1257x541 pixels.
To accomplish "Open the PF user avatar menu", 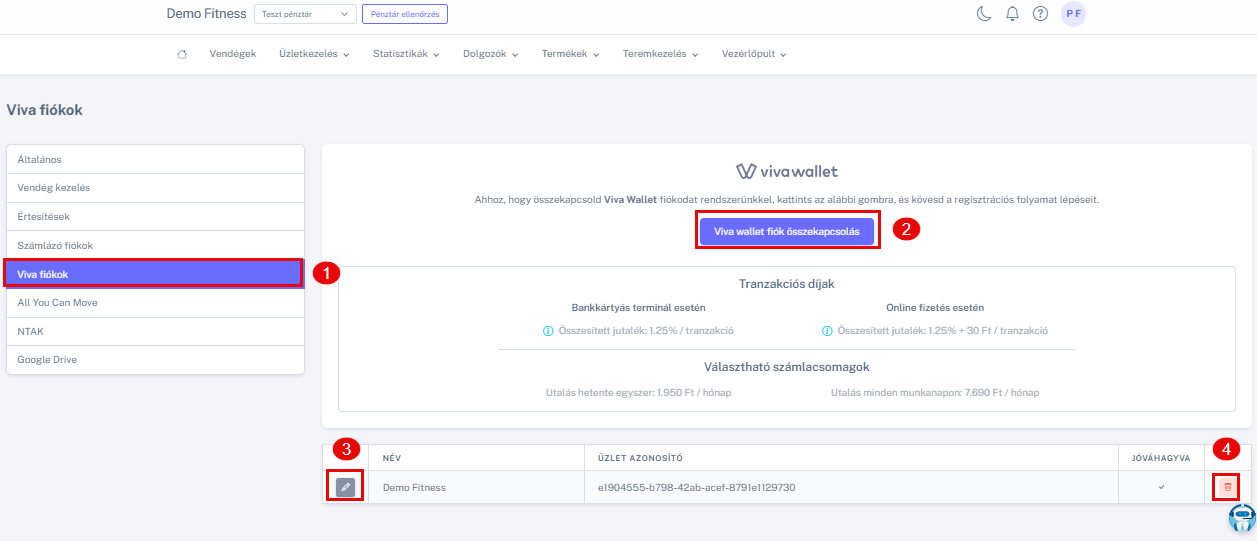I will [x=1073, y=14].
